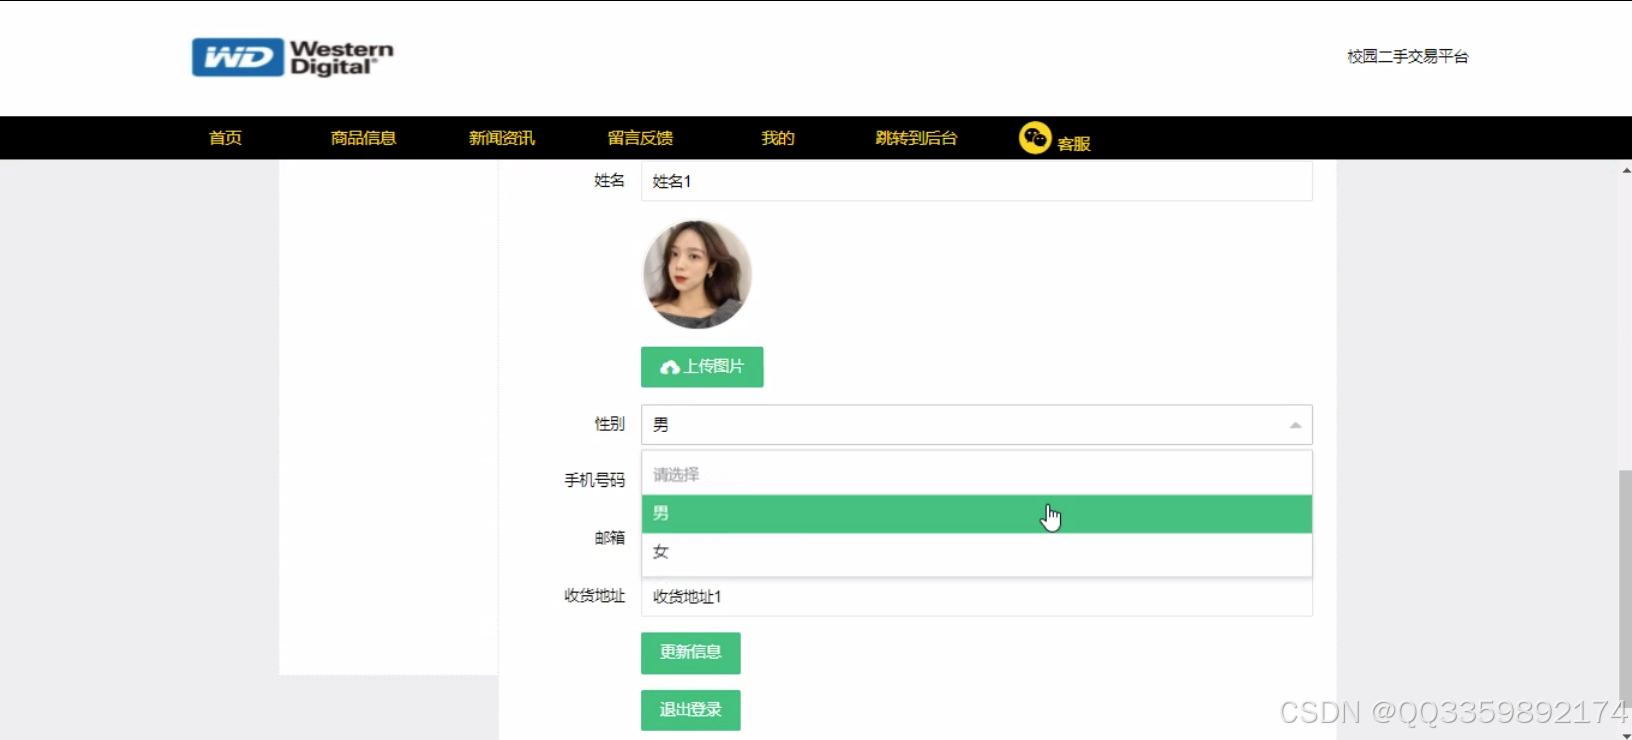Image resolution: width=1632 pixels, height=740 pixels.
Task: Open 商品信息 in the navigation bar
Action: [x=363, y=138]
